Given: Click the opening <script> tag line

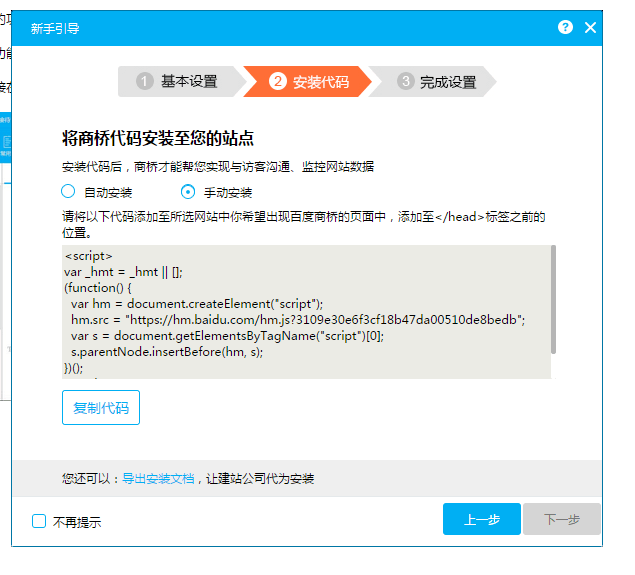Looking at the screenshot, I should [89, 255].
